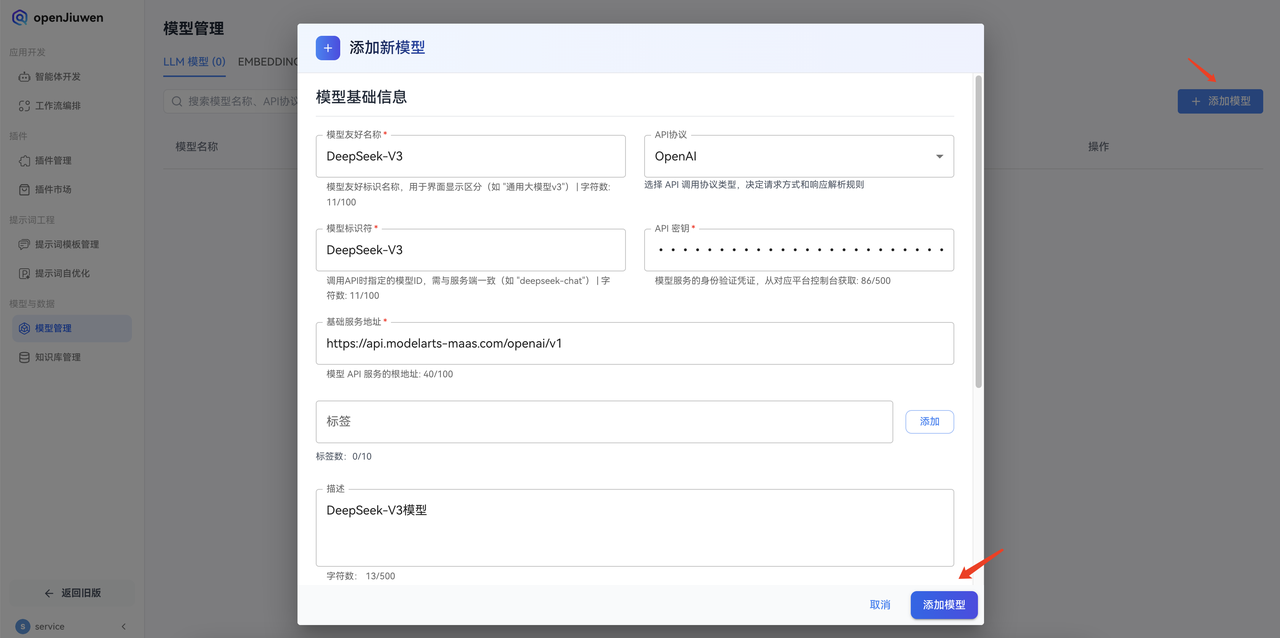Screen dimensions: 1280x638
Task: Click the 基础服务地址 URL field
Action: click(634, 343)
